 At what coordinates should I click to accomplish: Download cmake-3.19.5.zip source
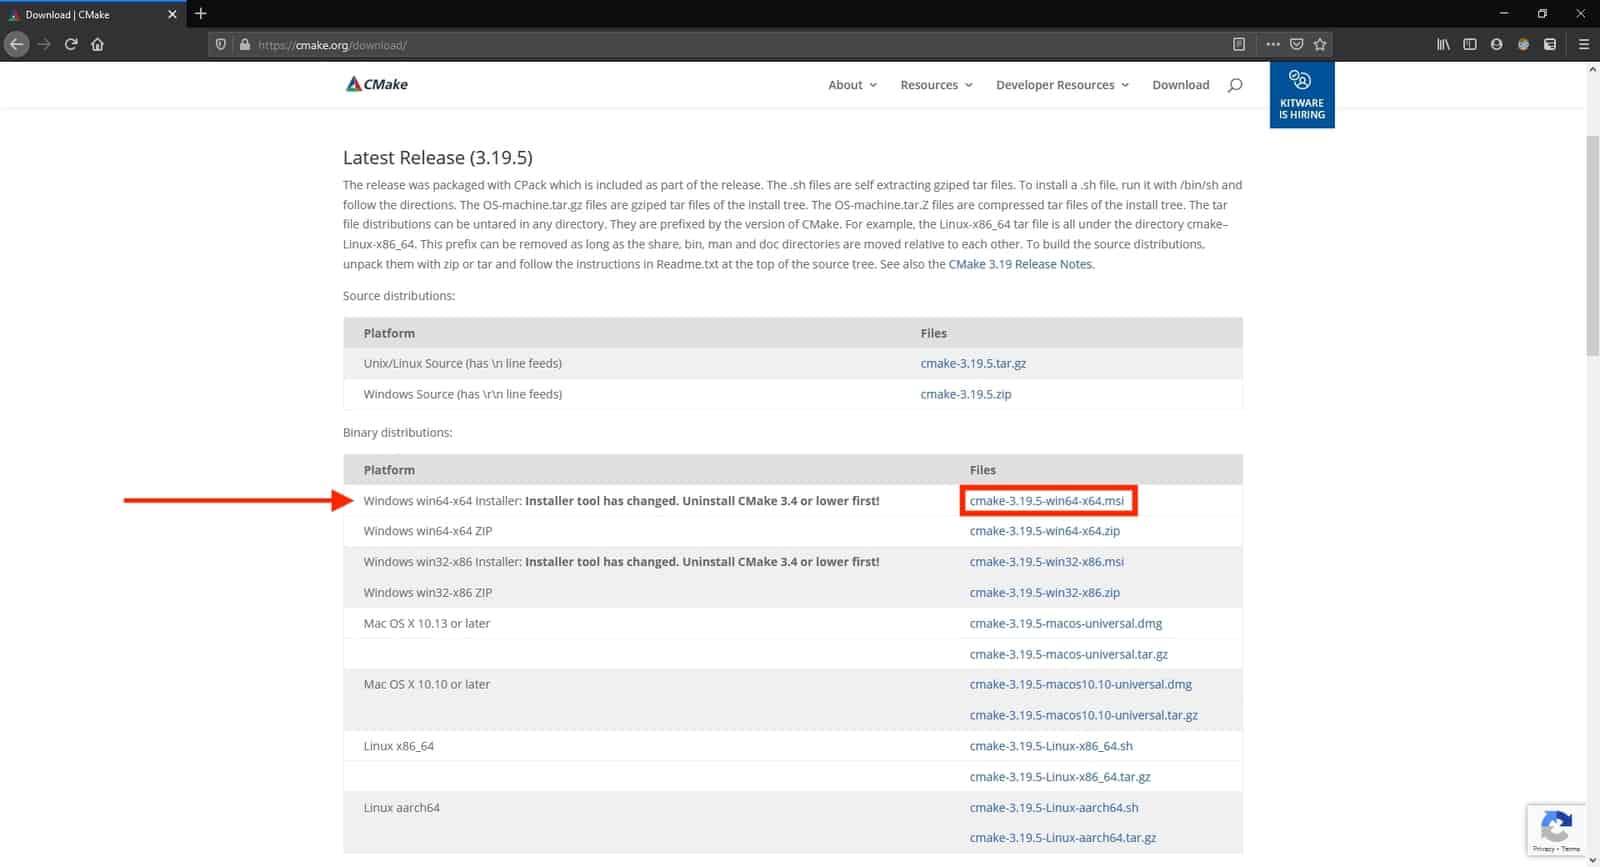pyautogui.click(x=966, y=394)
